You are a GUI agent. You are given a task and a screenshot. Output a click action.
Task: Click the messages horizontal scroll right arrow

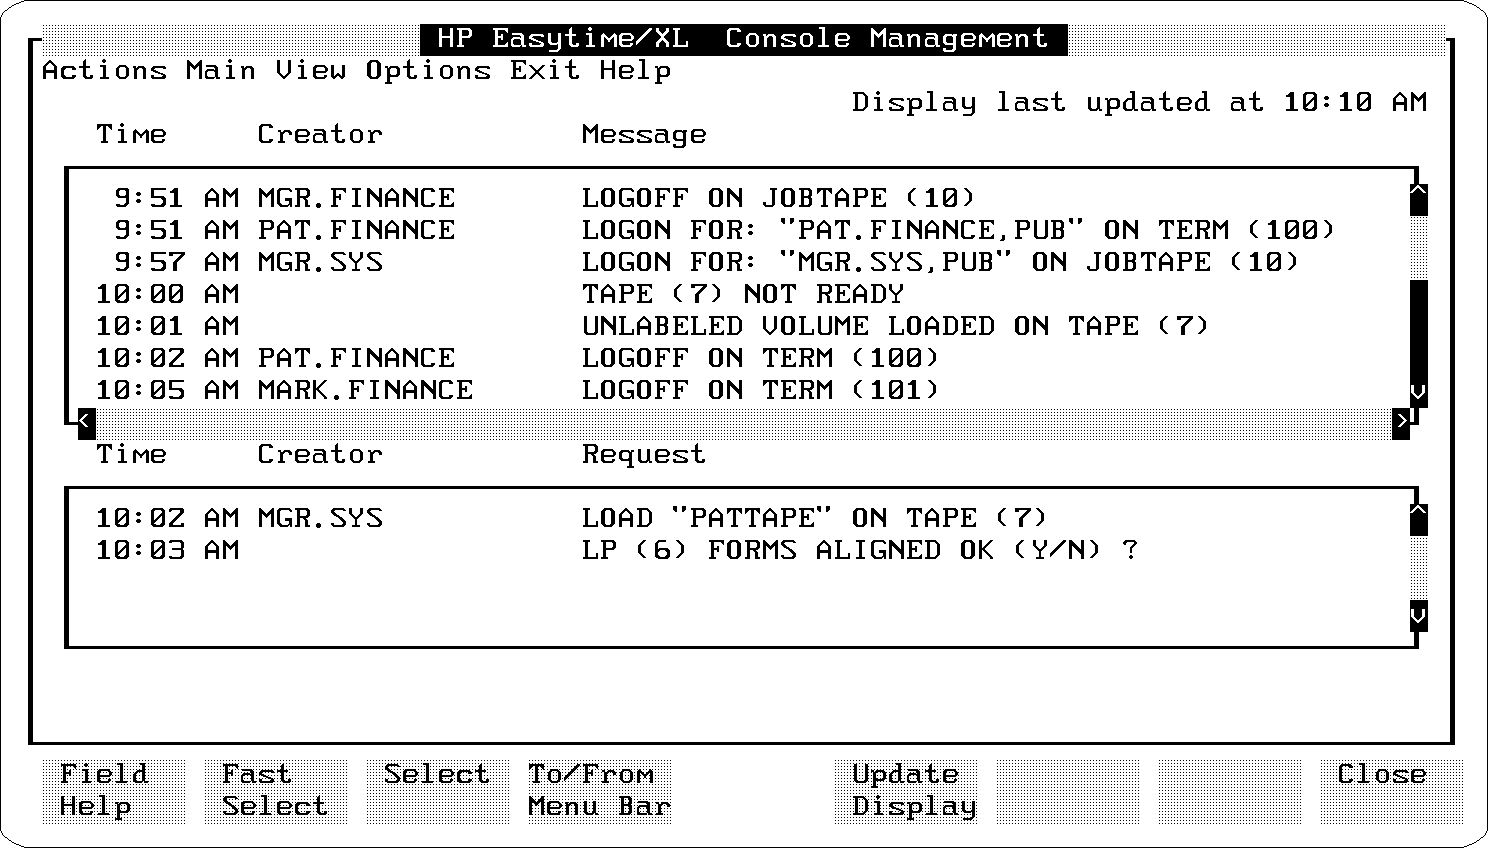(1401, 422)
